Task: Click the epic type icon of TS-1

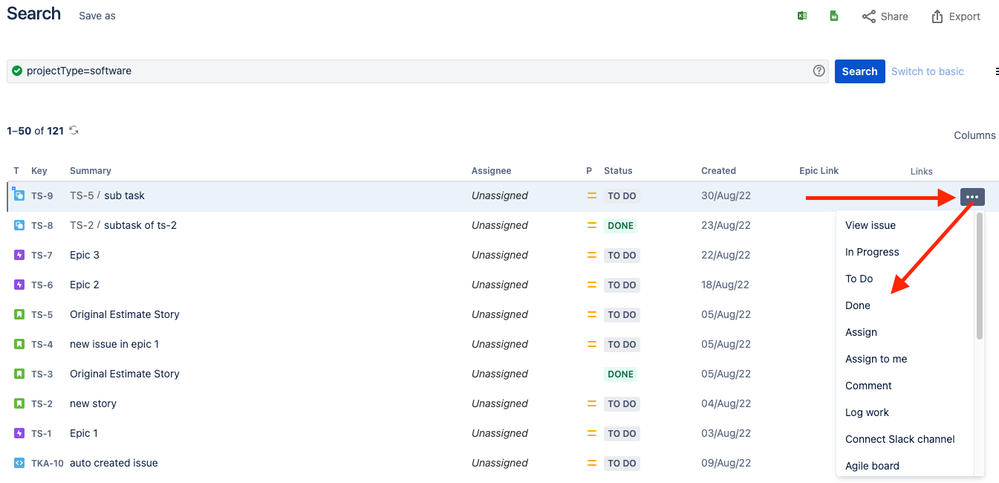Action: click(x=19, y=433)
